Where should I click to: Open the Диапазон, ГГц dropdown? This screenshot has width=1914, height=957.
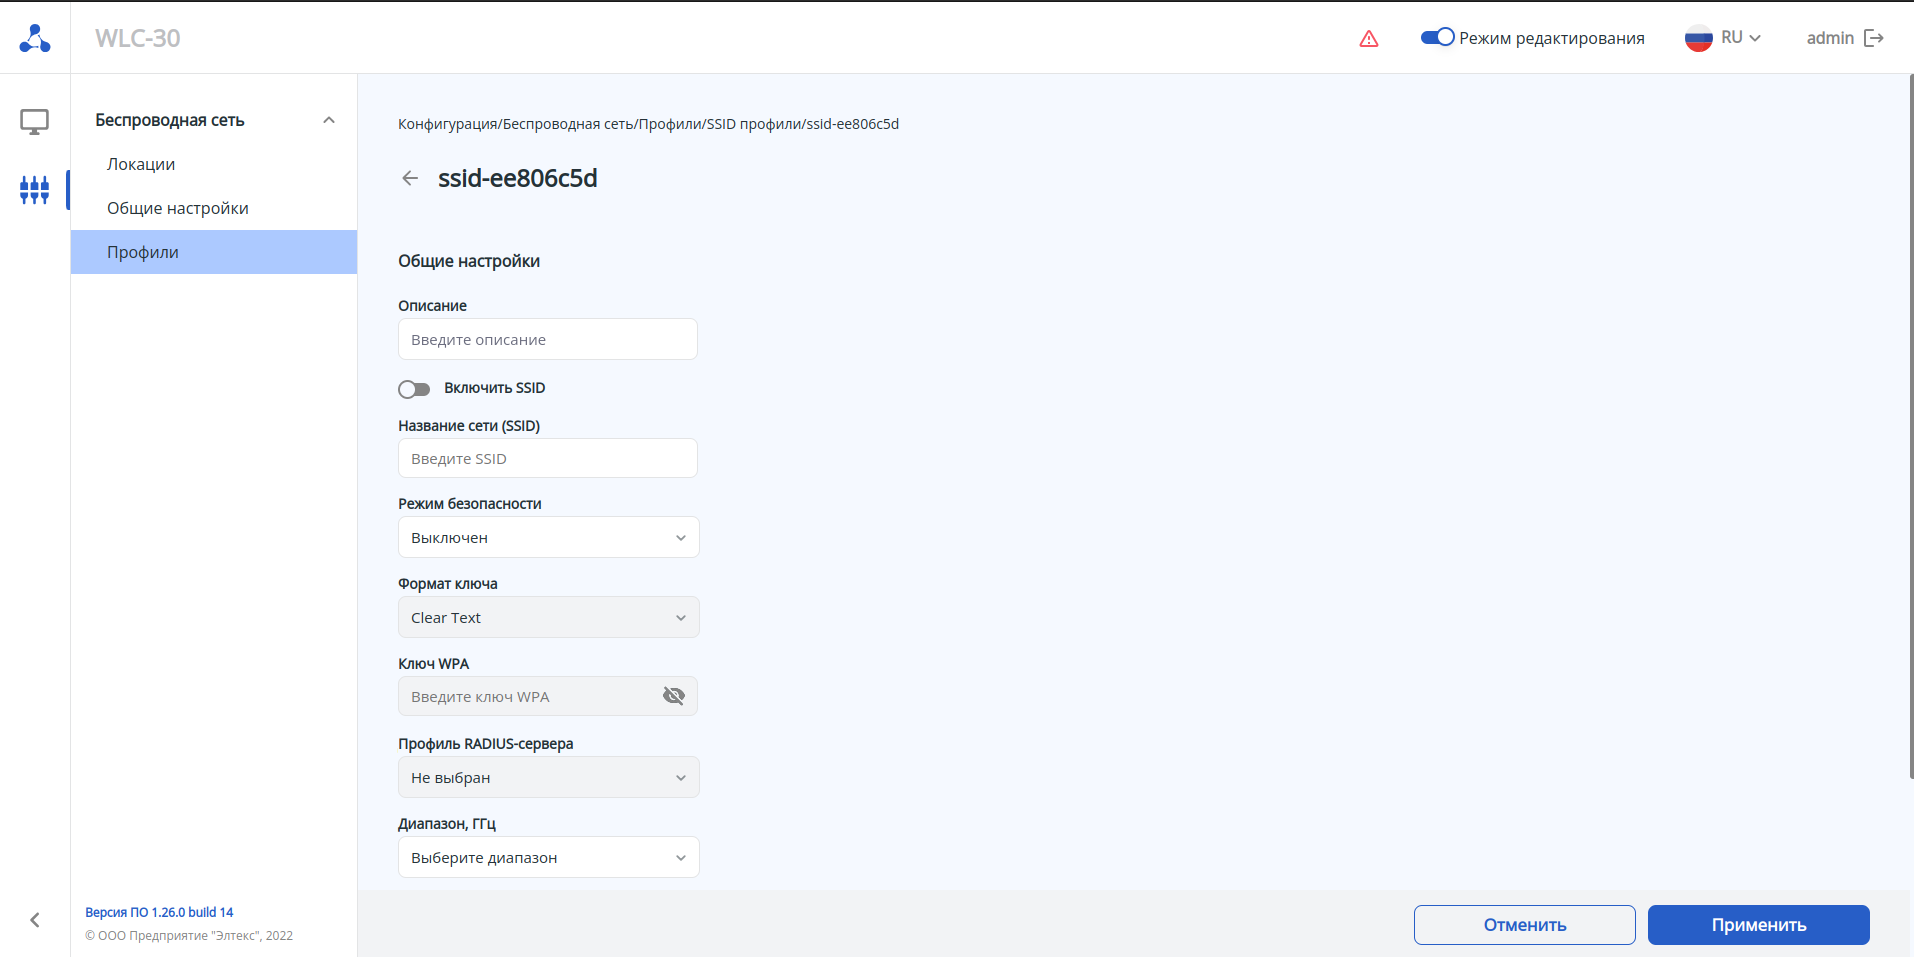[x=548, y=858]
